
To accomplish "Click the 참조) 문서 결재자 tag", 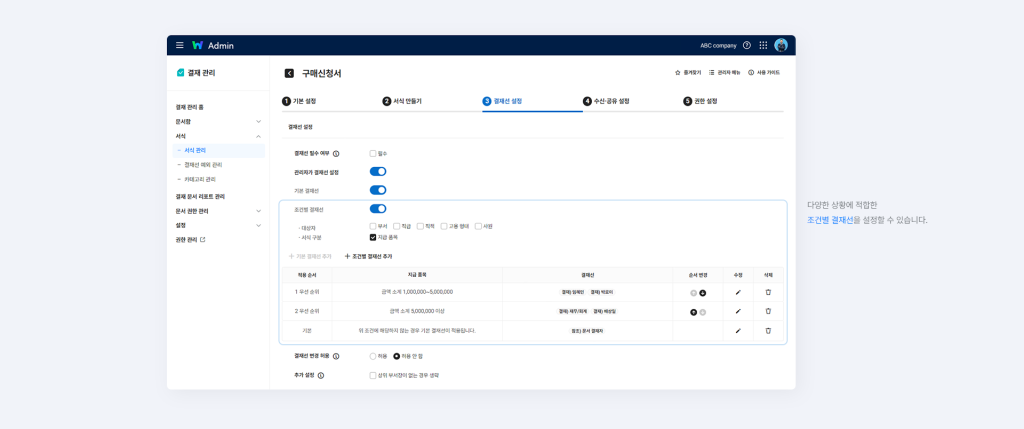I will [x=587, y=331].
